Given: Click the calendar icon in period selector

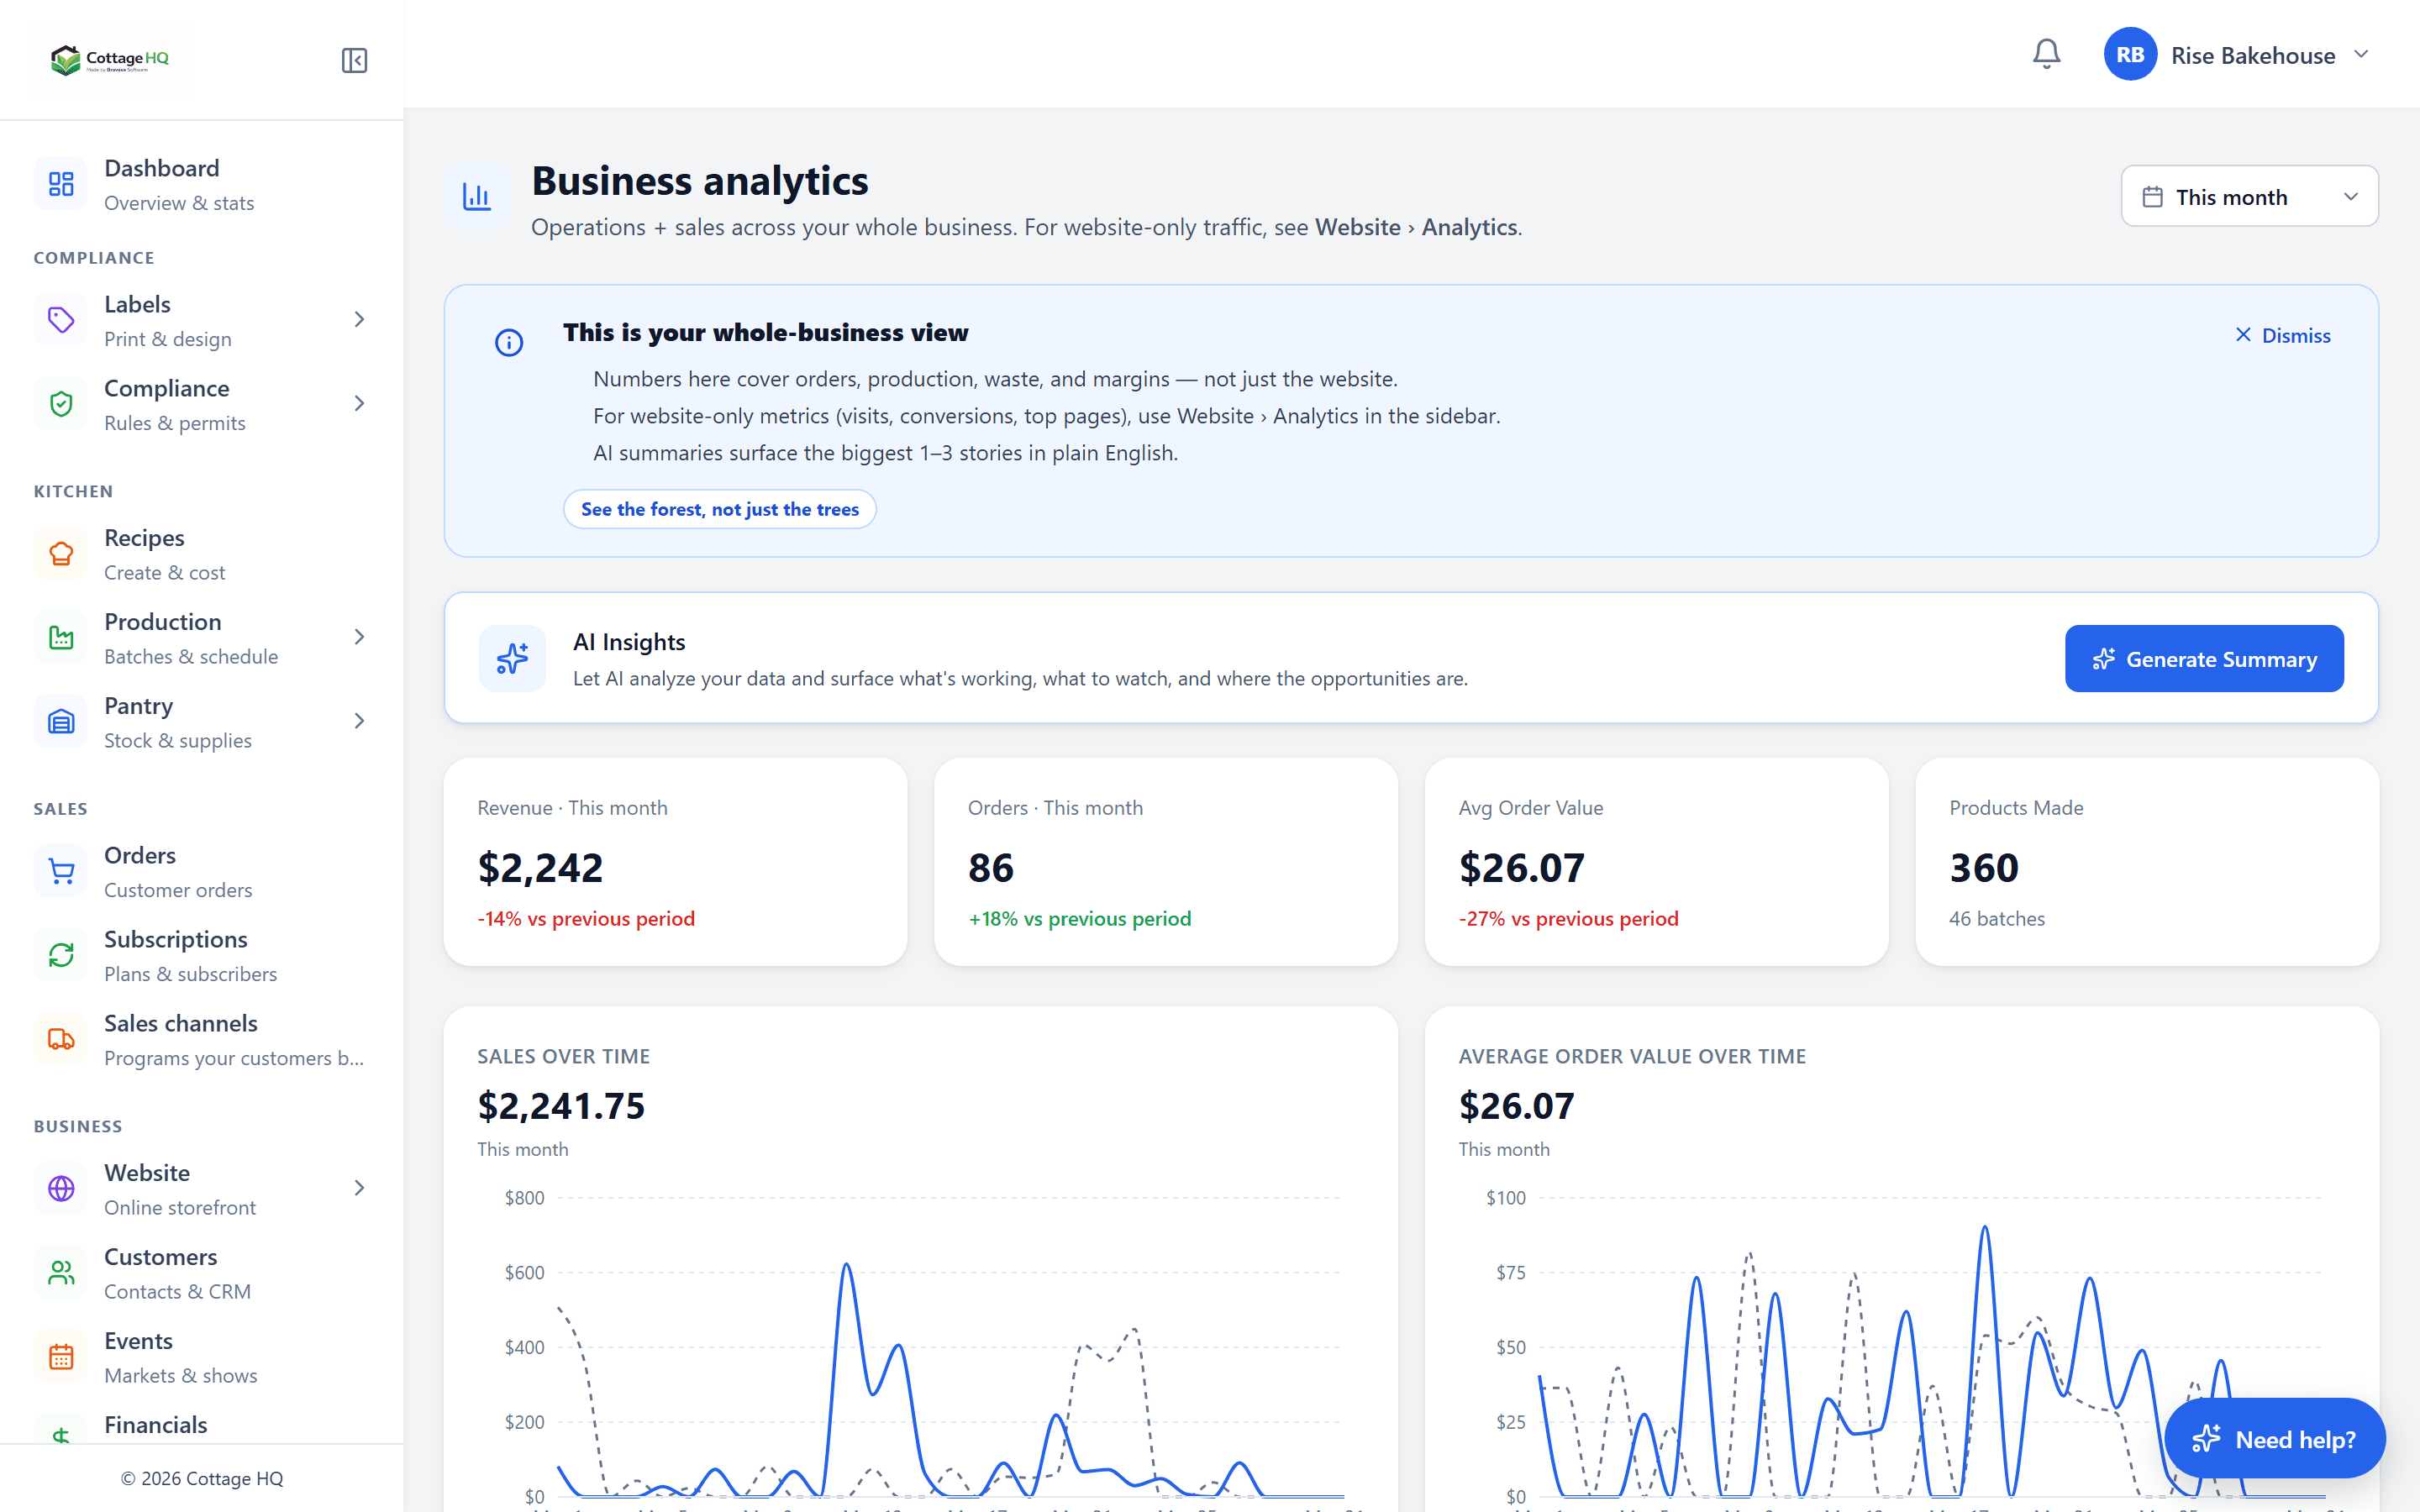Looking at the screenshot, I should click(2153, 197).
